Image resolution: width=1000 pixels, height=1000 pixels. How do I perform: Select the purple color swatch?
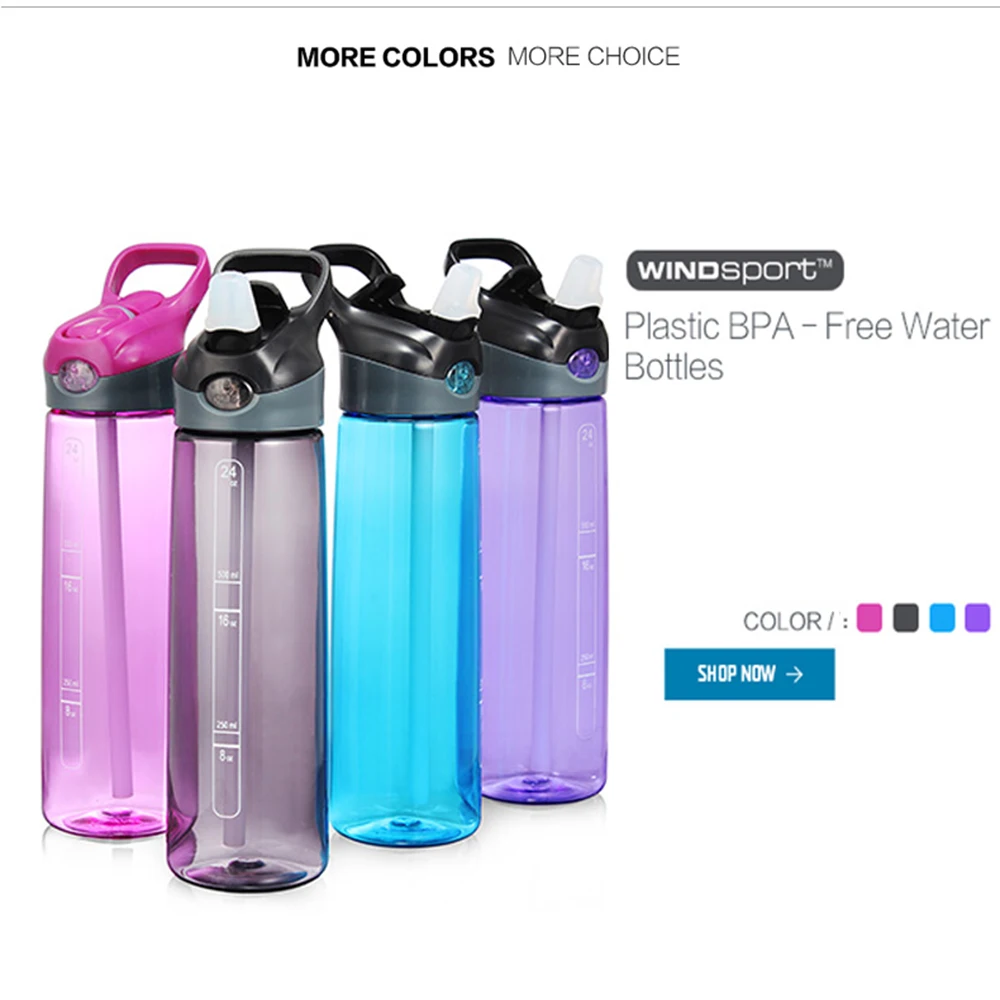(x=977, y=617)
